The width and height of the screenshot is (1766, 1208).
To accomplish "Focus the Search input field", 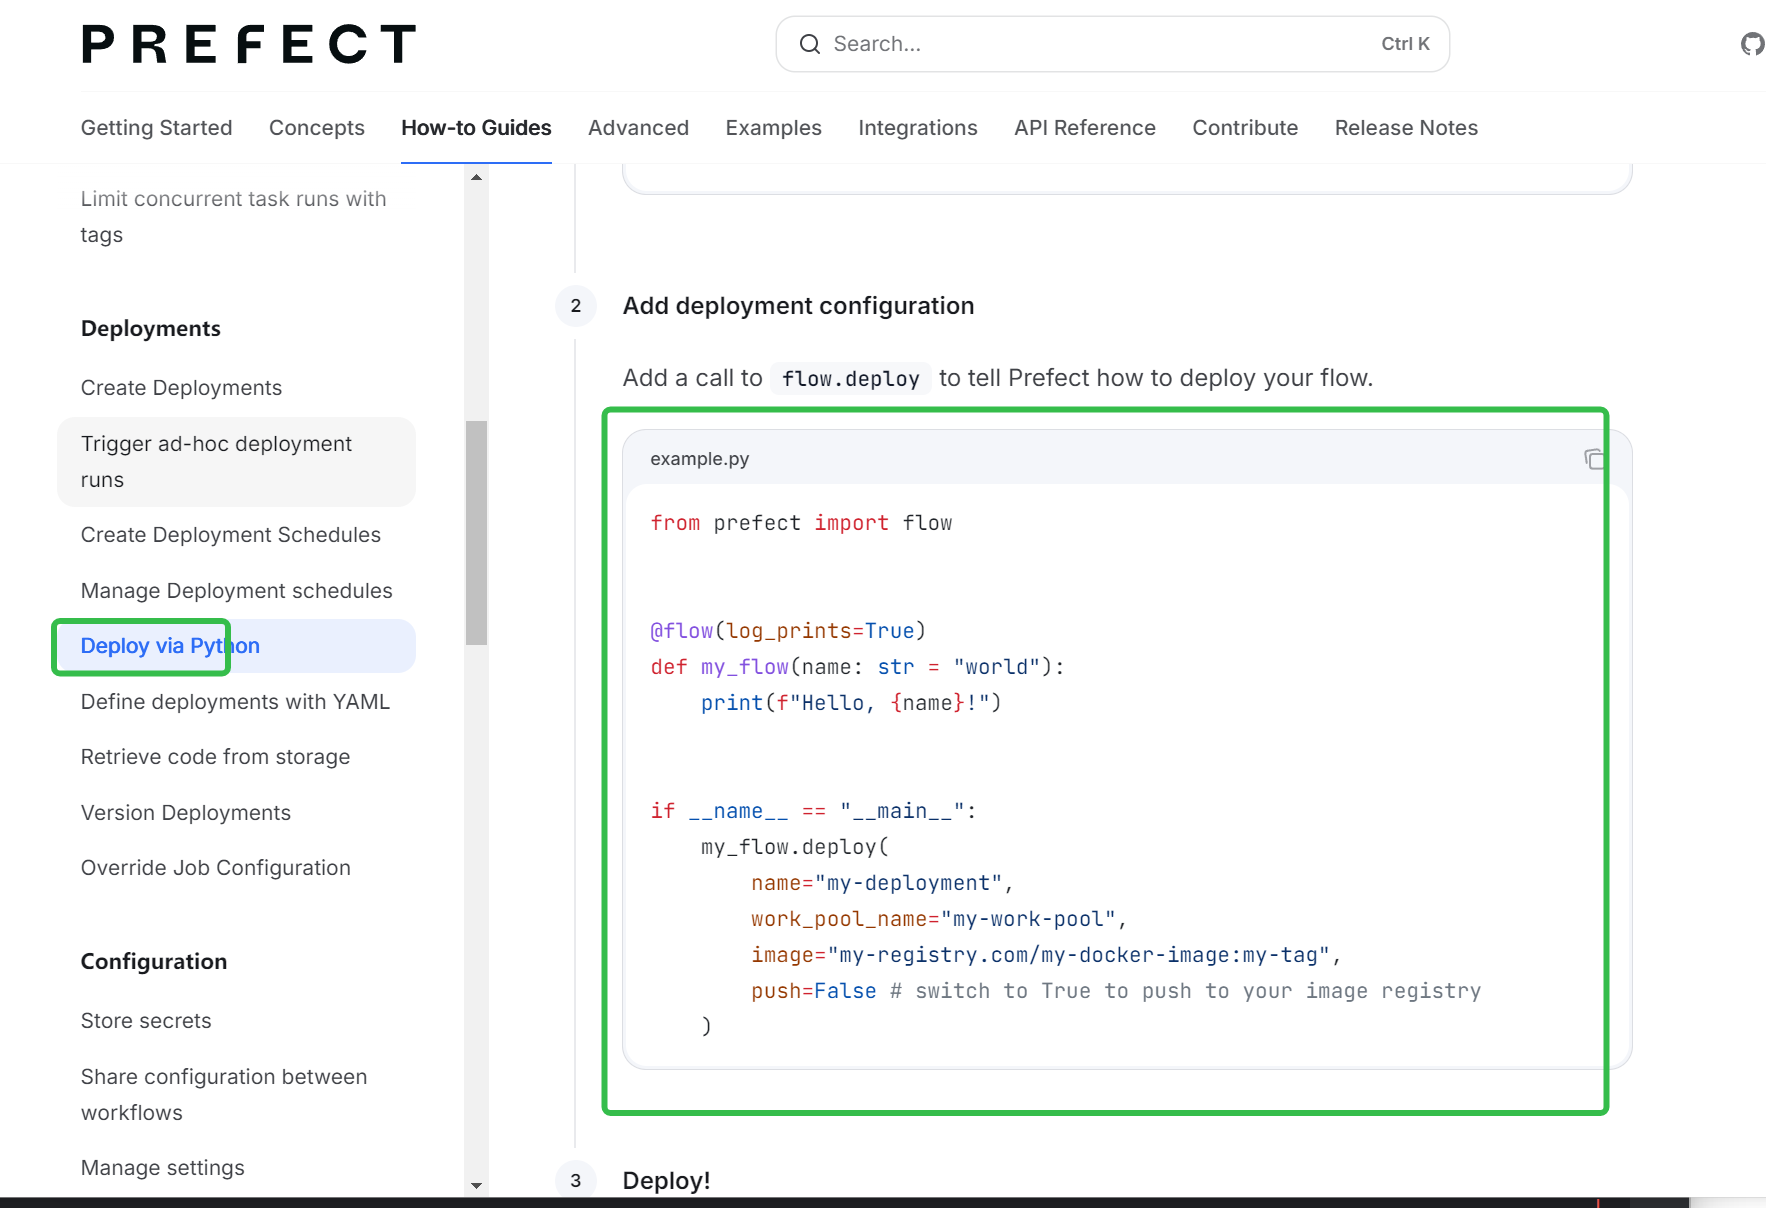I will (x=1100, y=44).
